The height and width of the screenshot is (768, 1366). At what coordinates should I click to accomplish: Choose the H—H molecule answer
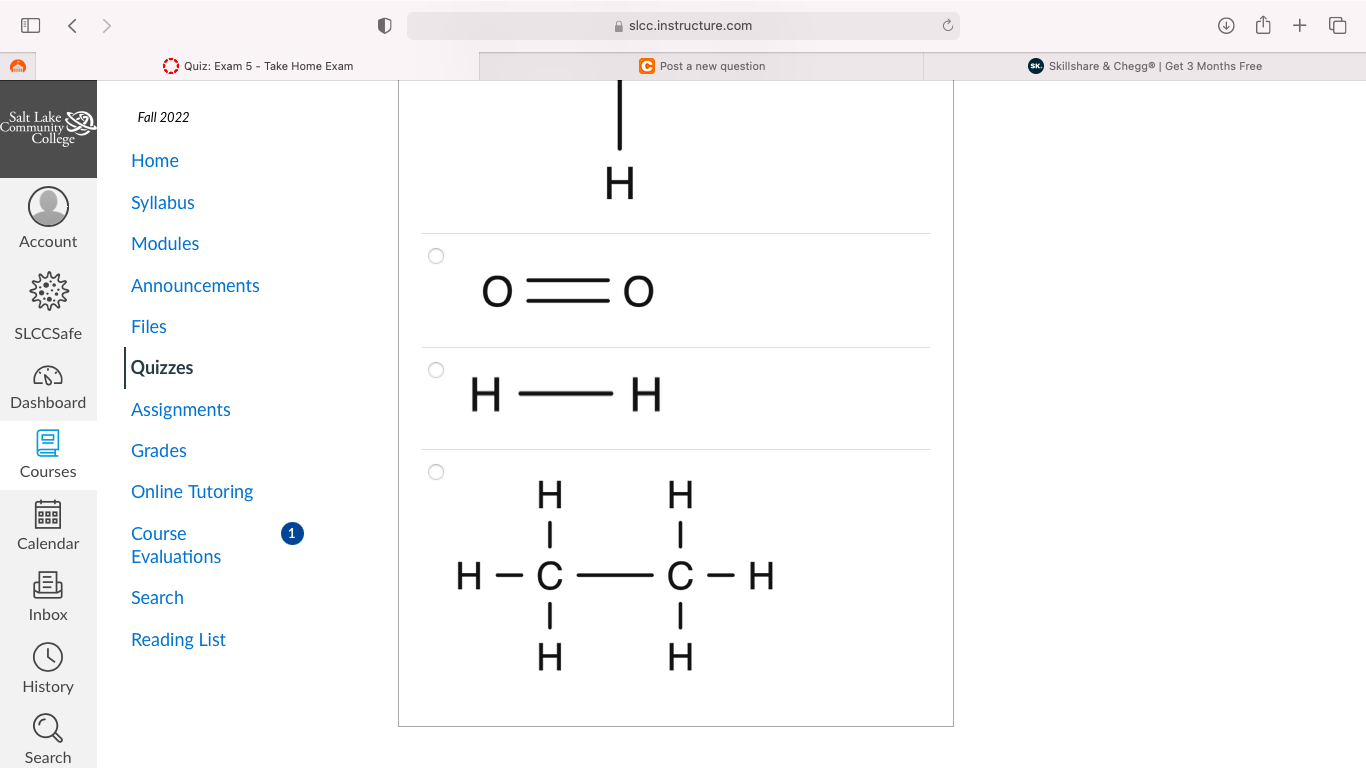[436, 370]
